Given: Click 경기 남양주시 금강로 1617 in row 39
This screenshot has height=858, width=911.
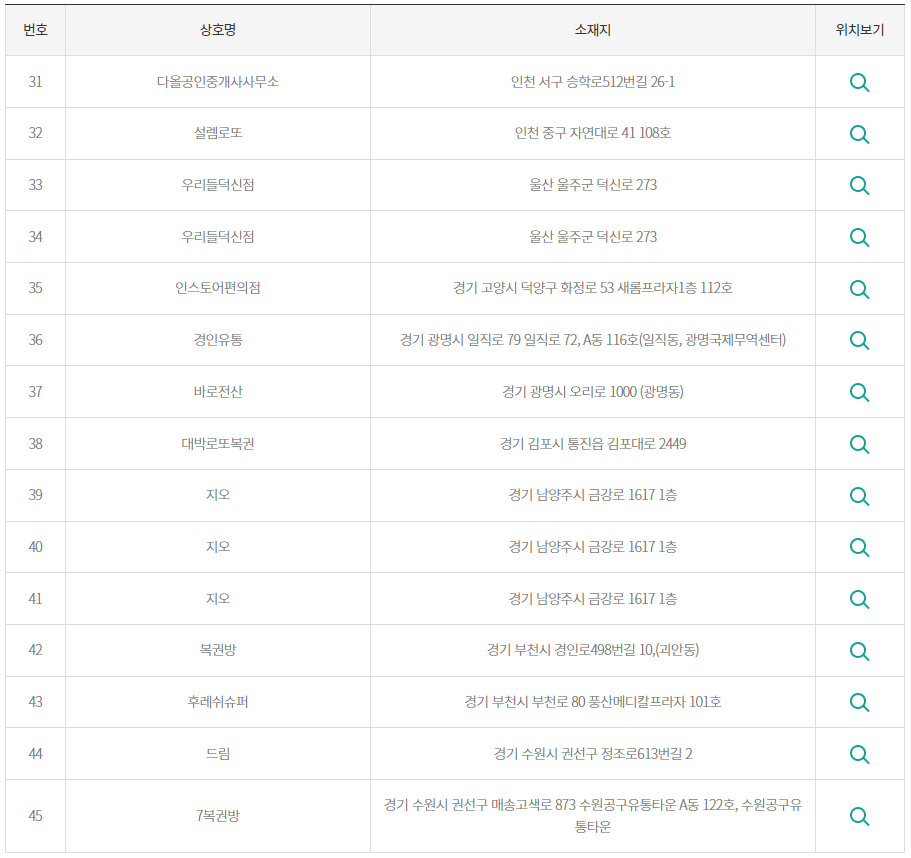Looking at the screenshot, I should click(593, 495).
